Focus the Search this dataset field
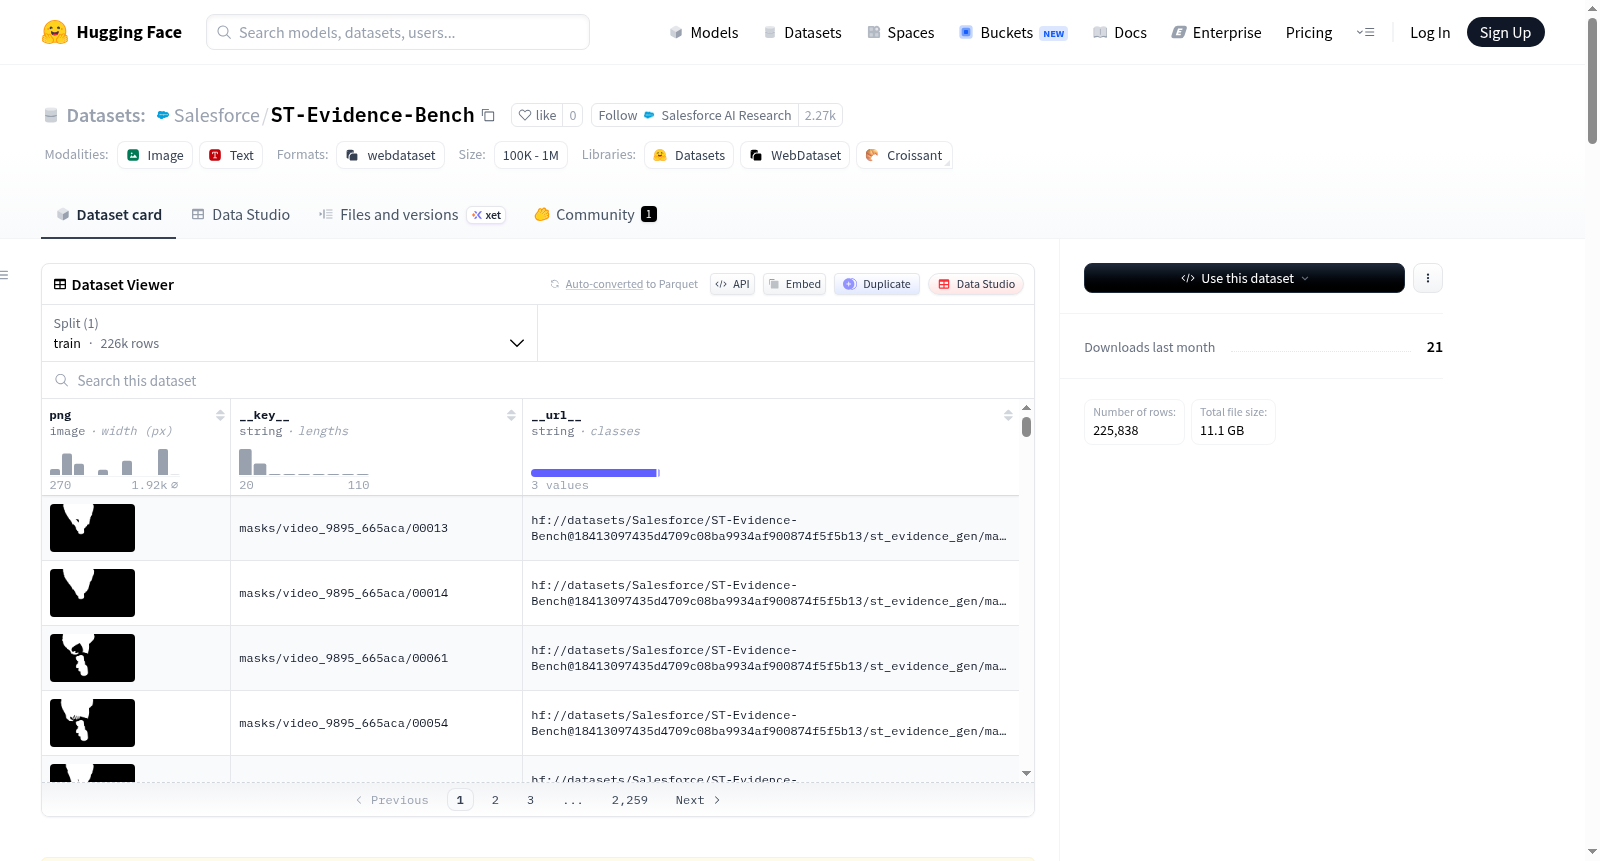 tap(538, 380)
